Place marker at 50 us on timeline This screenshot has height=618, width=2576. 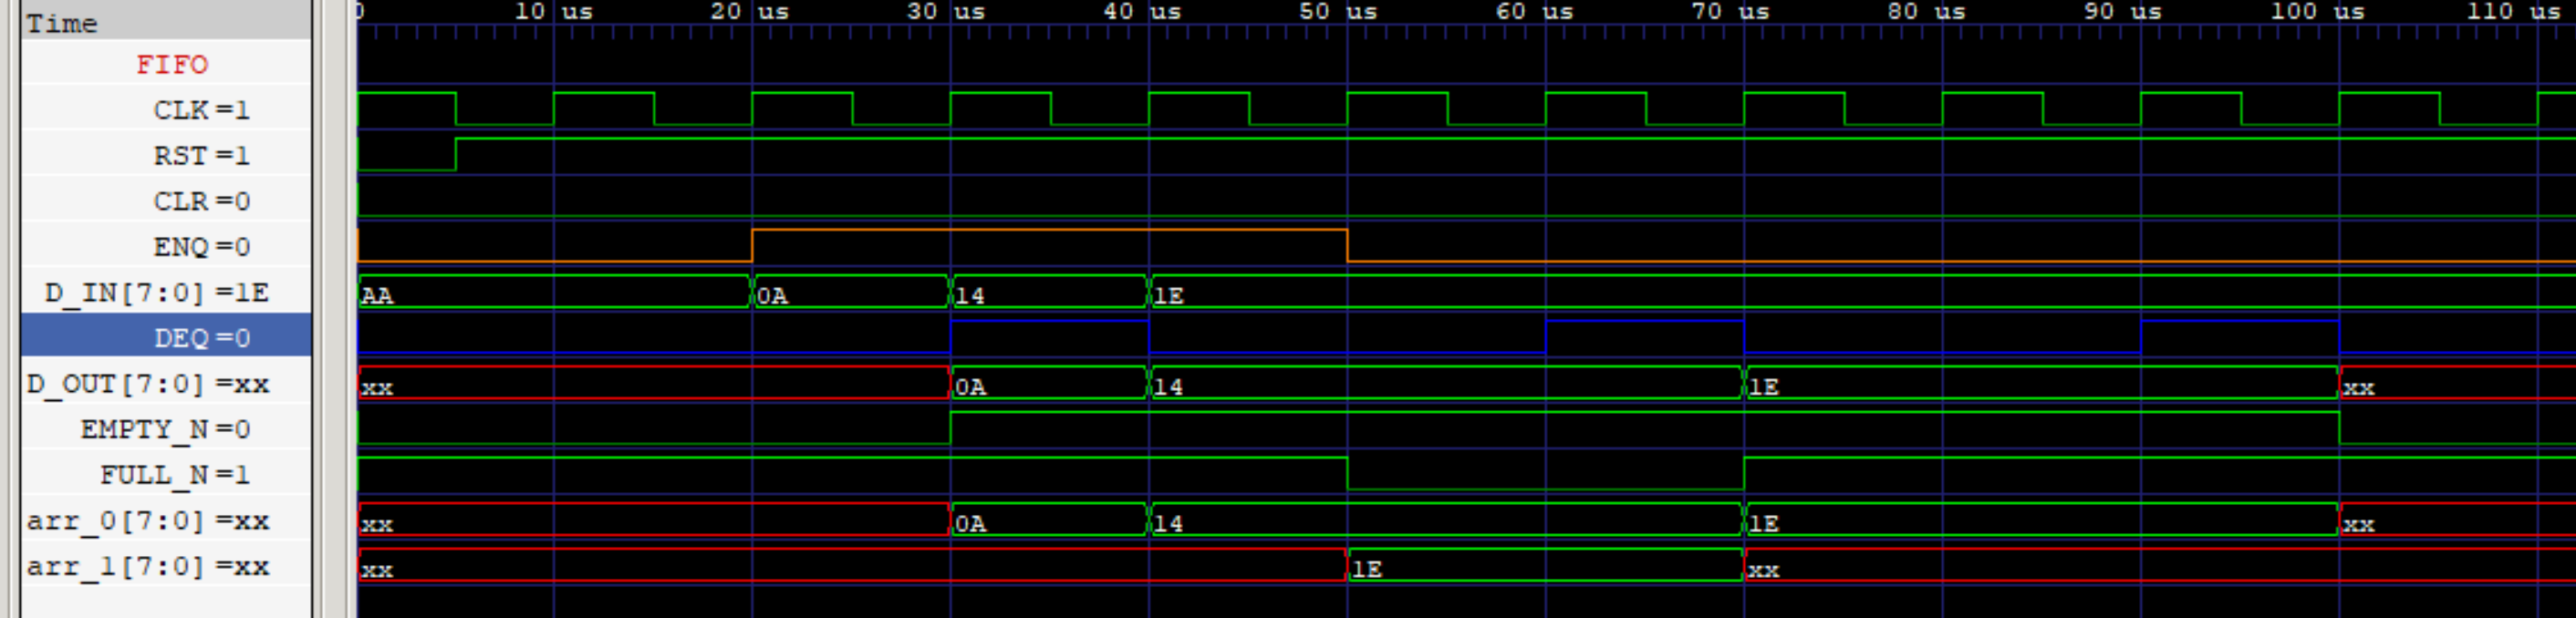pyautogui.click(x=1347, y=12)
